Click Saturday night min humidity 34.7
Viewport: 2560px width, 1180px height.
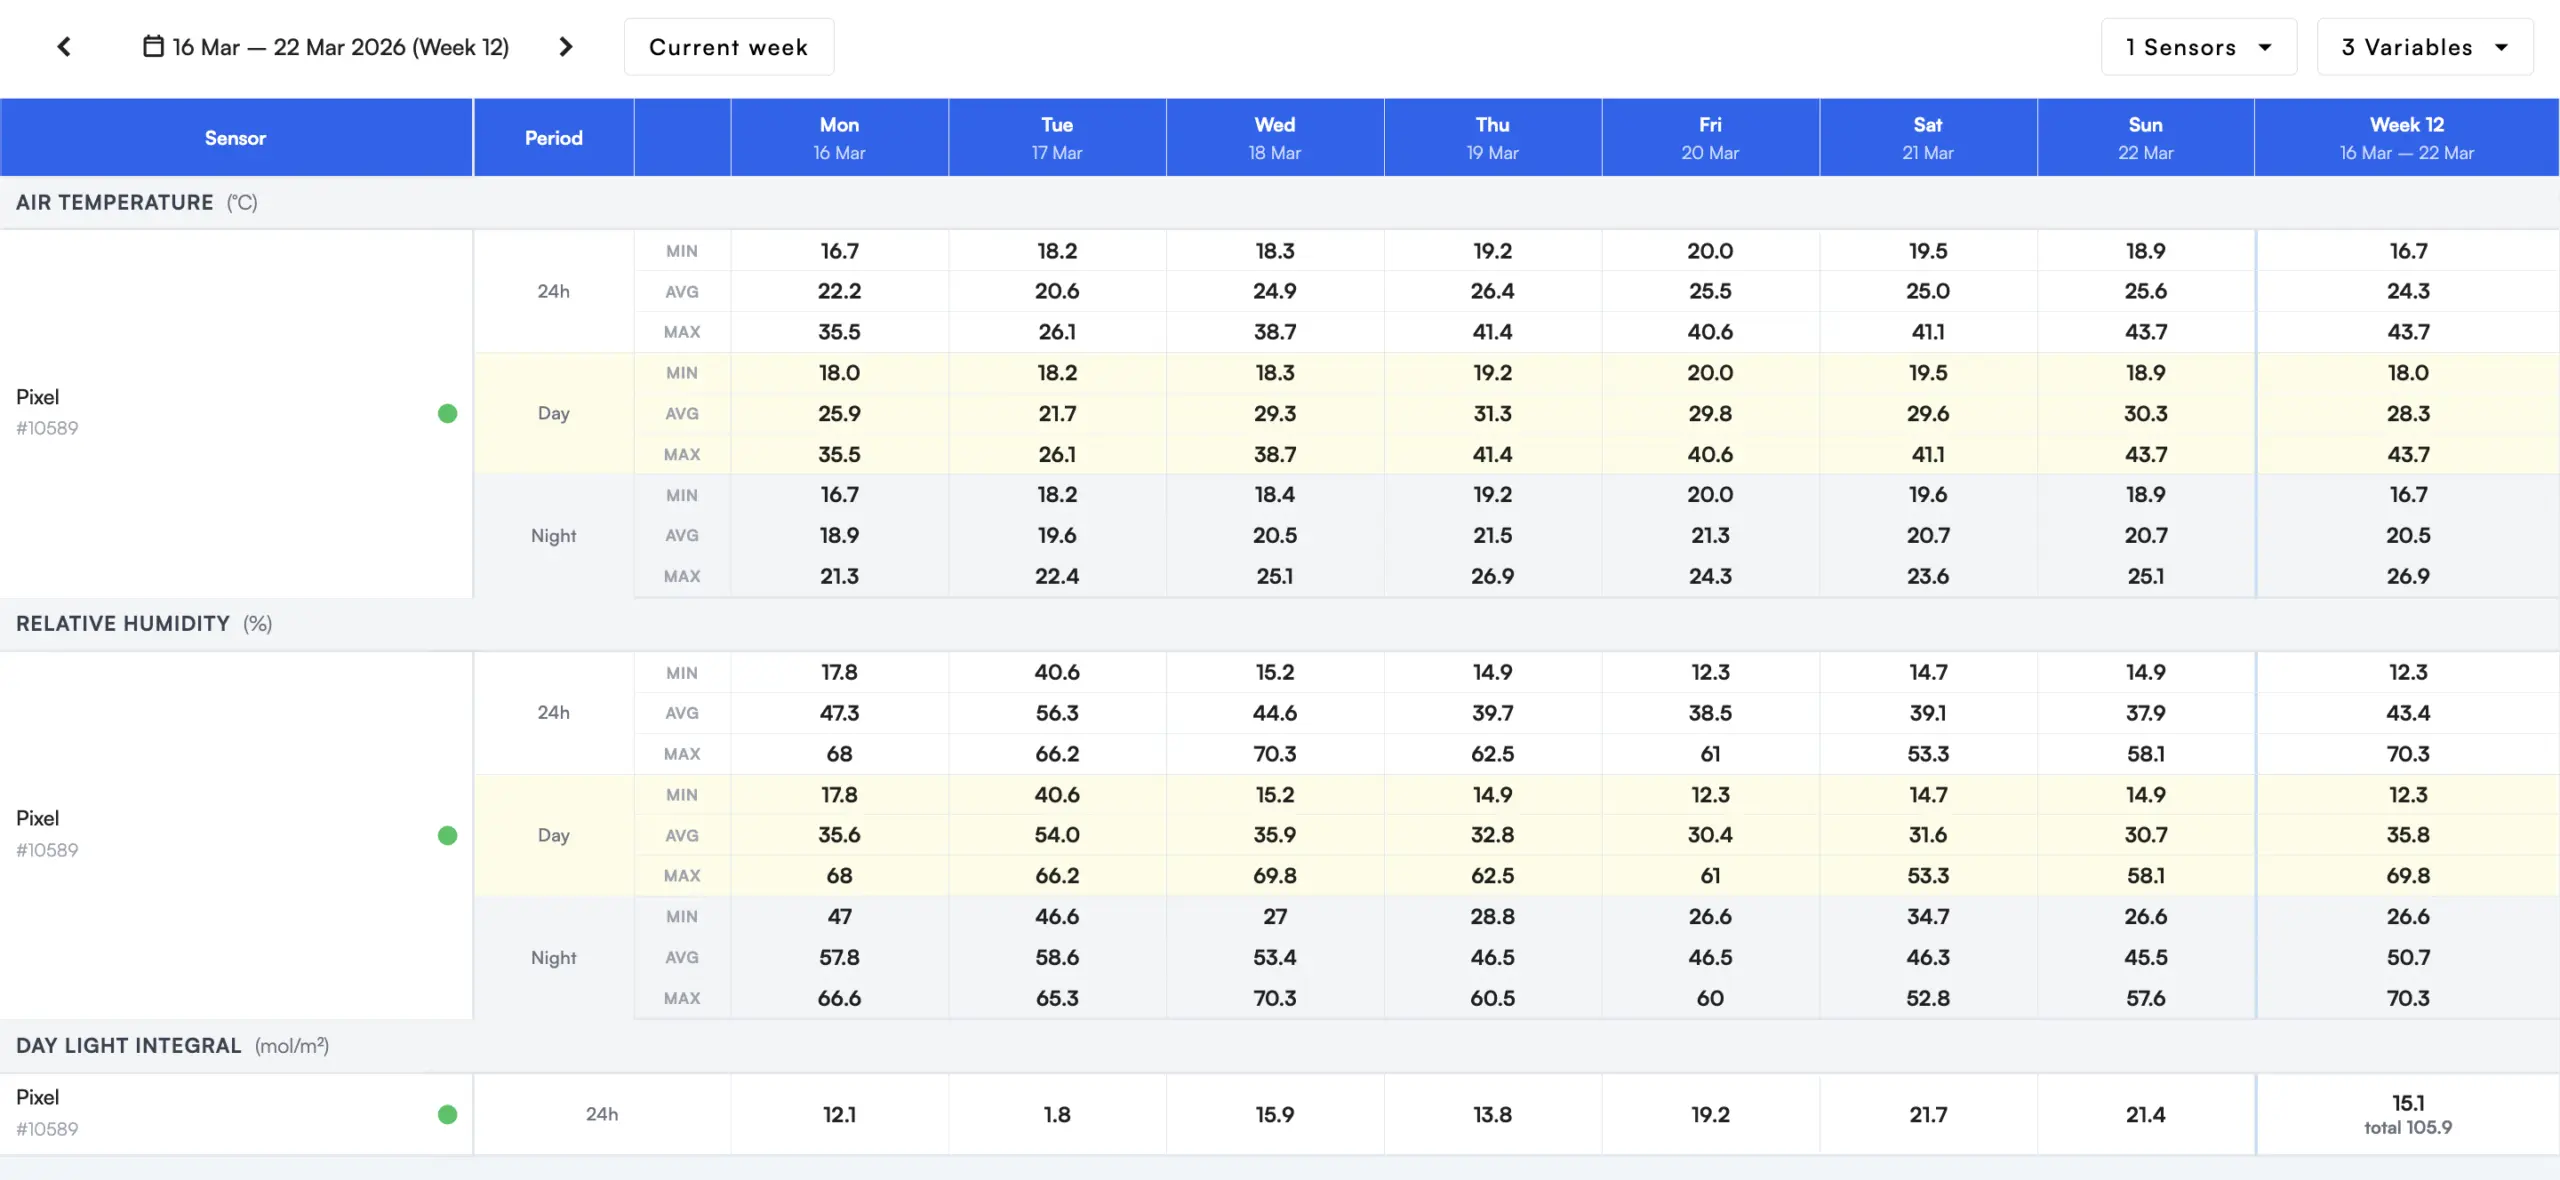(x=1928, y=917)
